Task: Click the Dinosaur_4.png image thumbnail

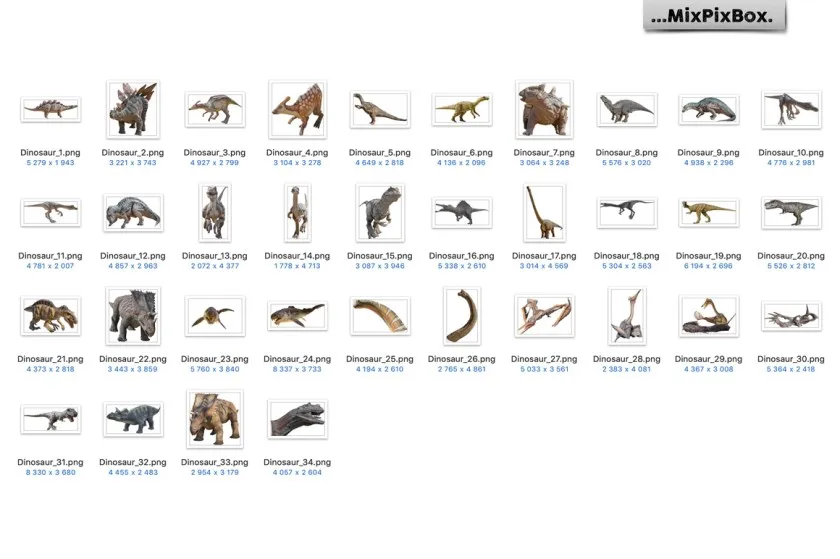Action: [297, 109]
